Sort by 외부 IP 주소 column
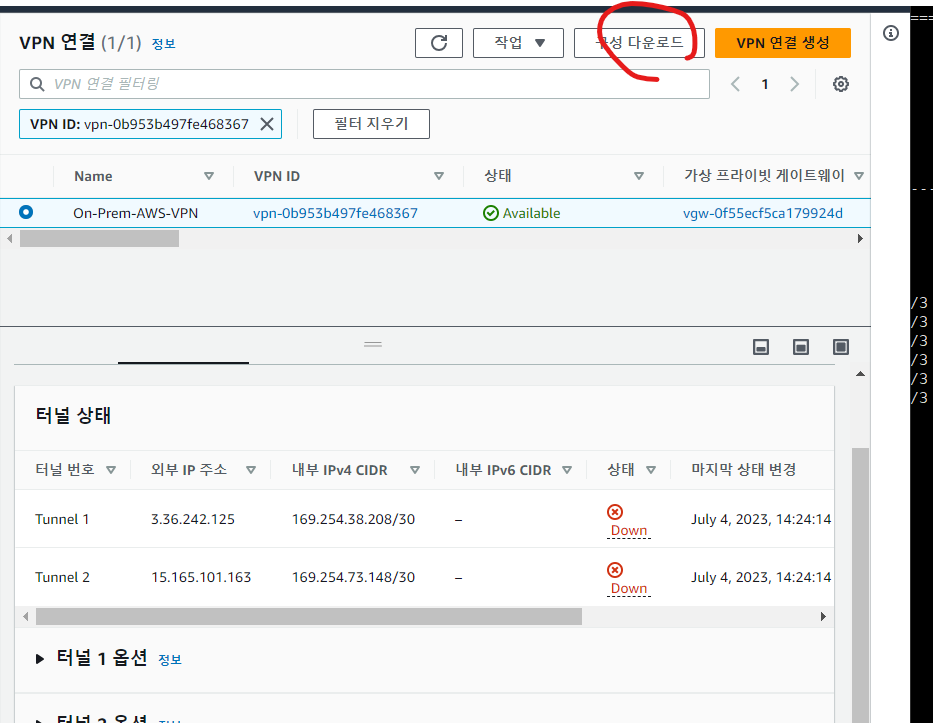 [x=251, y=470]
